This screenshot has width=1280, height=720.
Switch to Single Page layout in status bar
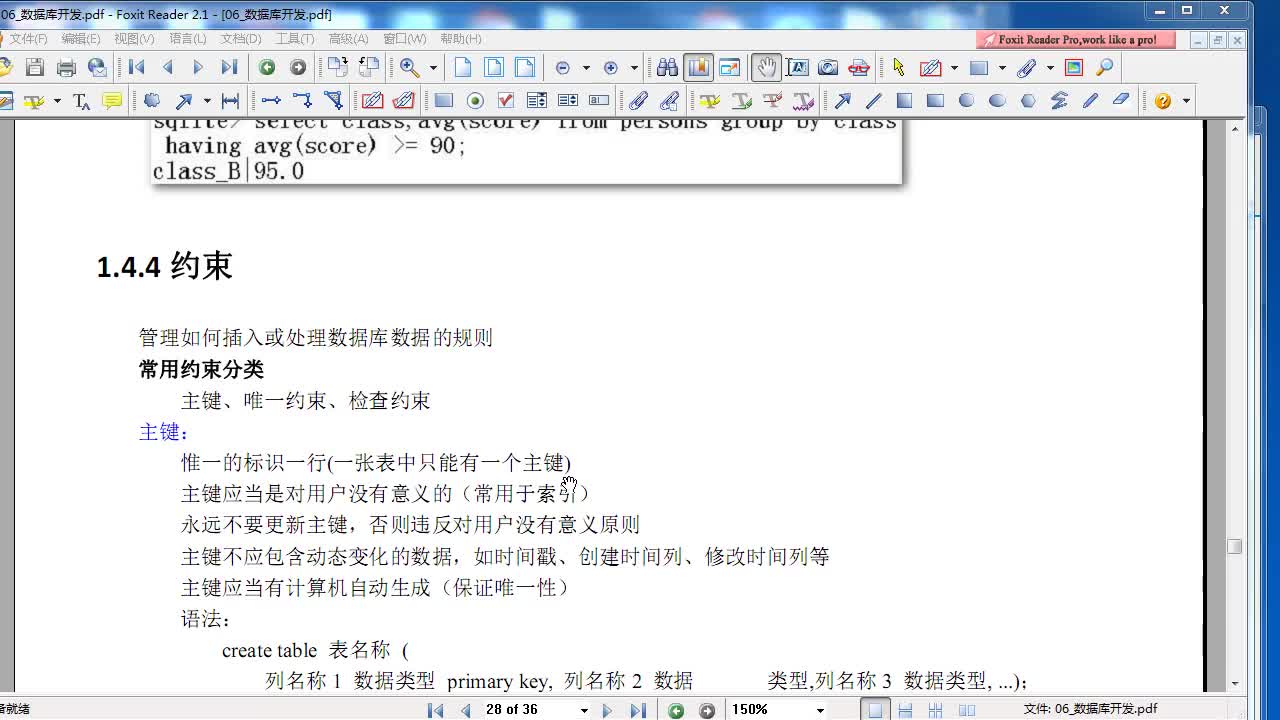tap(875, 710)
